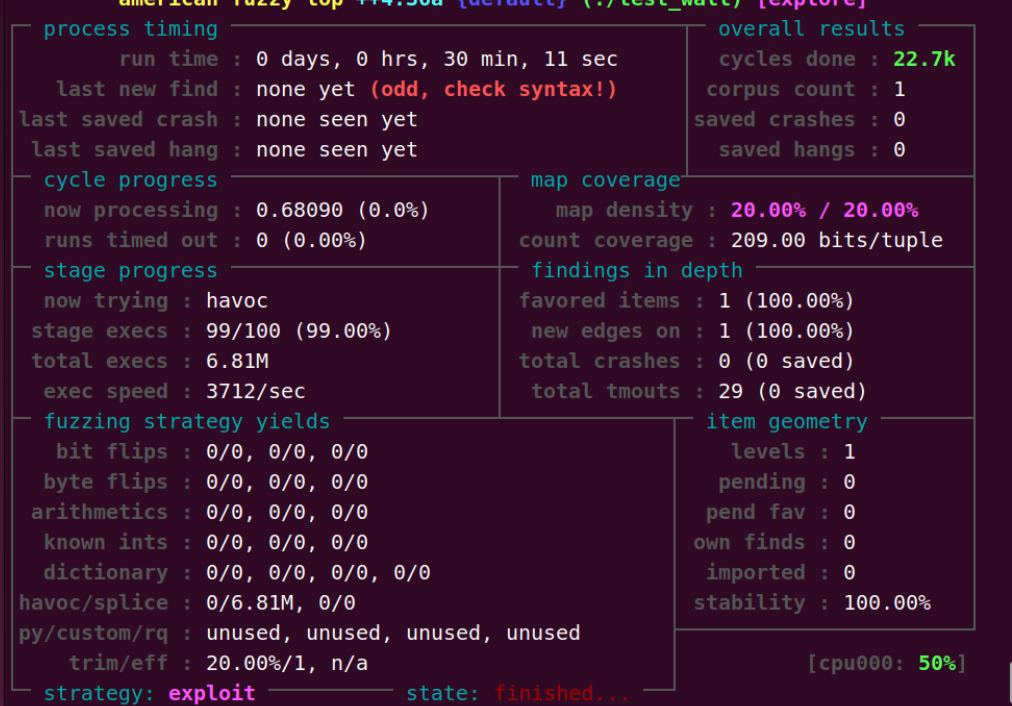The height and width of the screenshot is (706, 1012).
Task: Click the cpu000 usage indicator 50%
Action: [x=936, y=663]
